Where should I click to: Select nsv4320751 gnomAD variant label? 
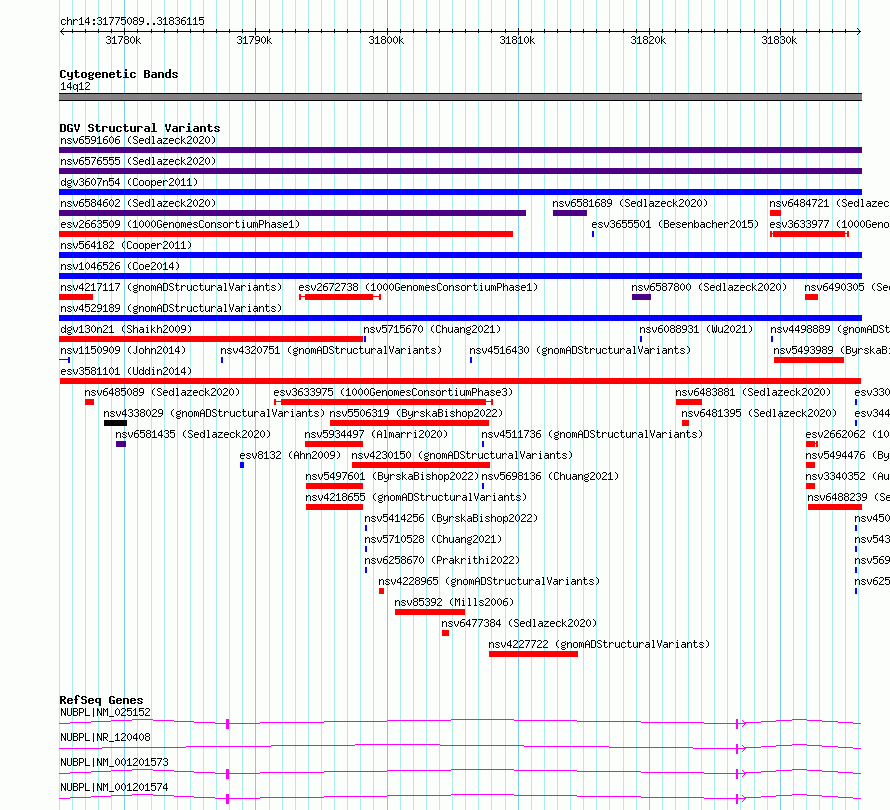coord(331,350)
